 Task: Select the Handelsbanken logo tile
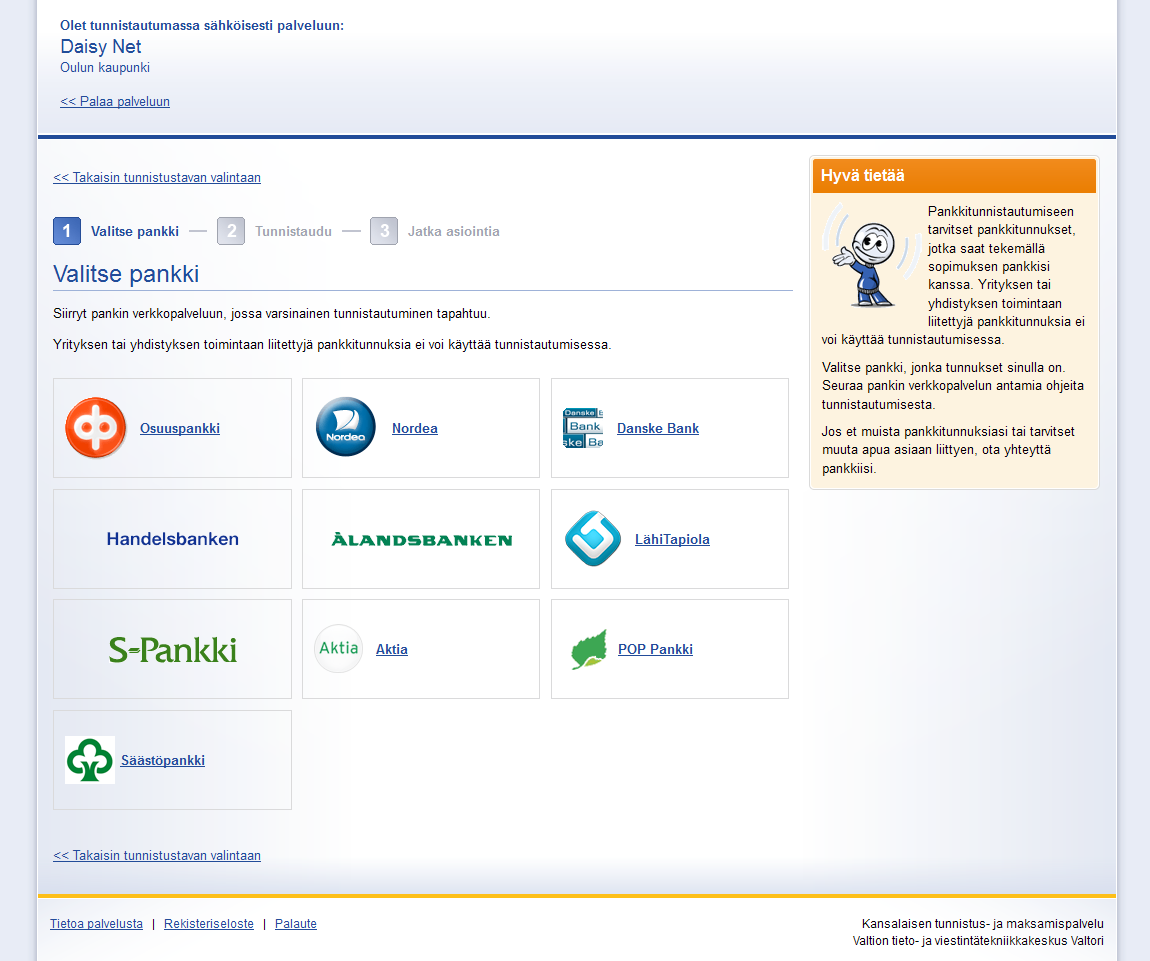click(x=172, y=539)
